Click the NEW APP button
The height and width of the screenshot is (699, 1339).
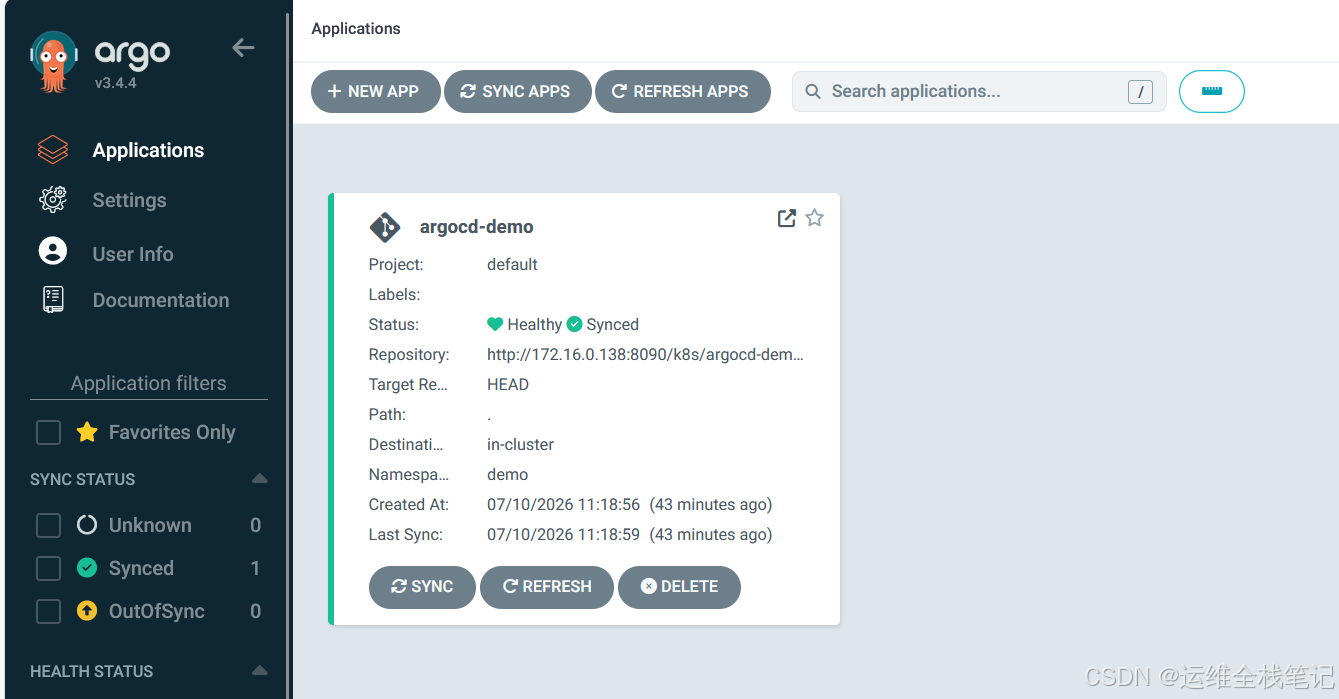(x=375, y=91)
